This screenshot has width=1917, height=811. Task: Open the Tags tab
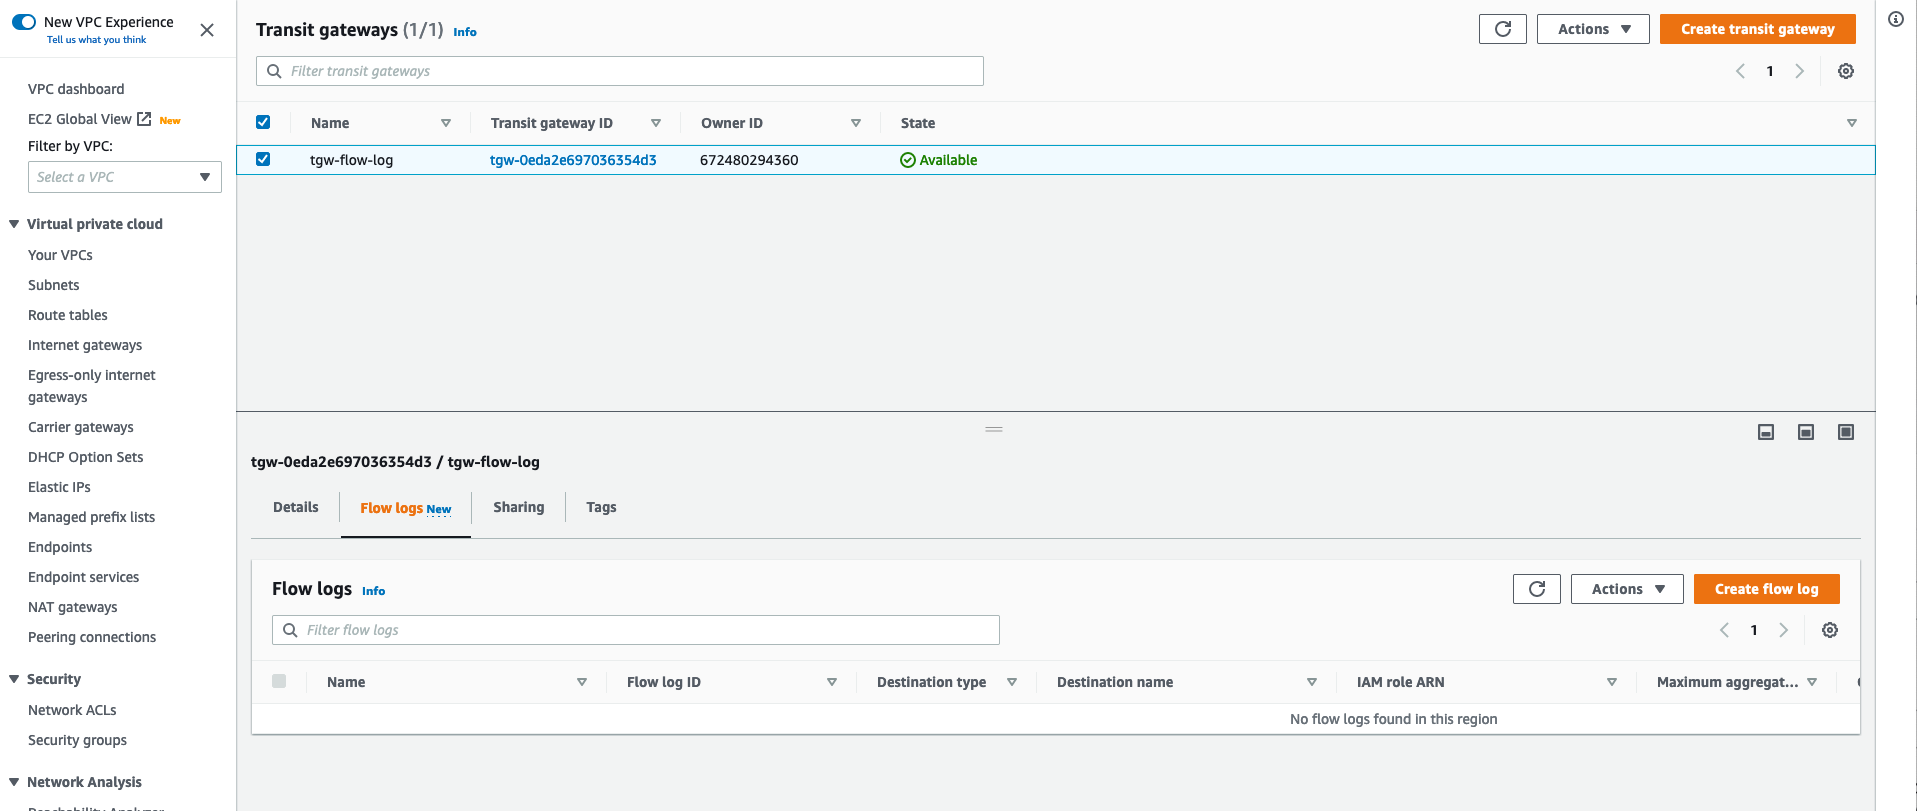(x=601, y=507)
